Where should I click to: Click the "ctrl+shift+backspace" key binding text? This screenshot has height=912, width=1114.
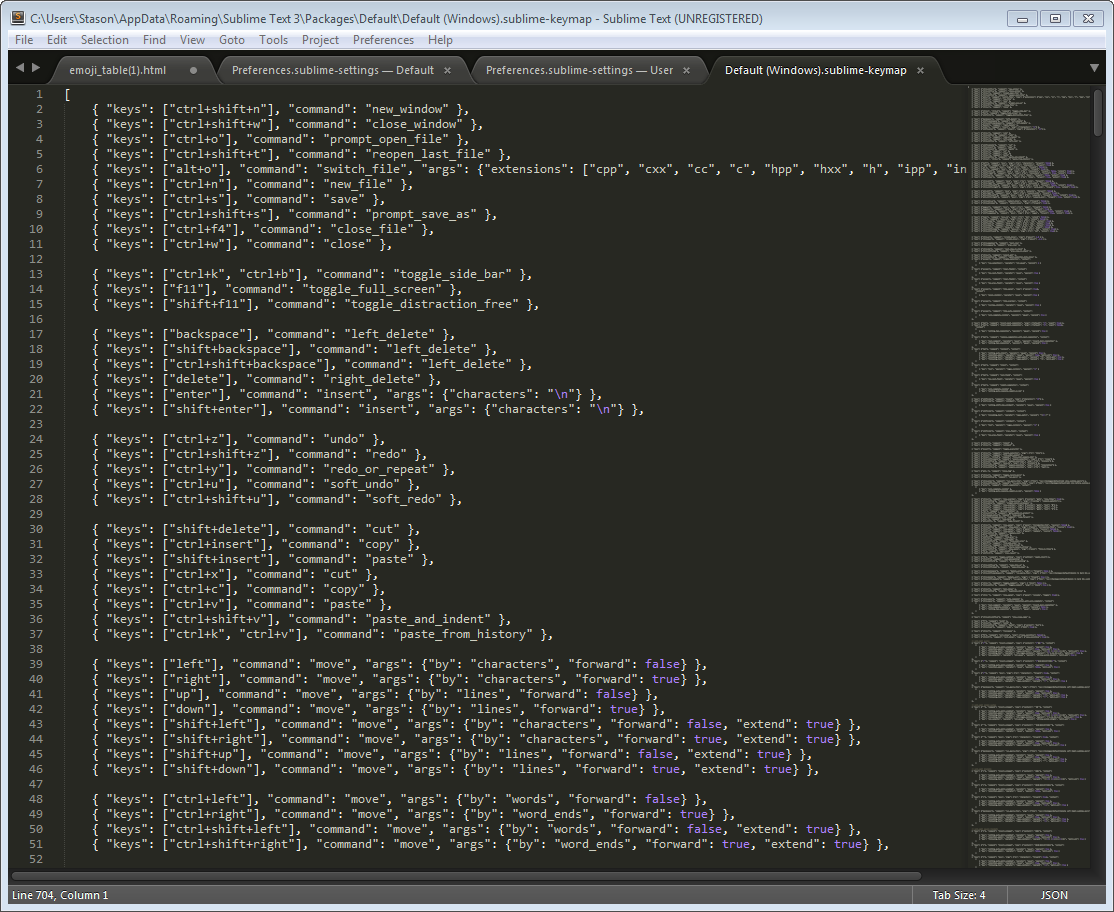(249, 364)
